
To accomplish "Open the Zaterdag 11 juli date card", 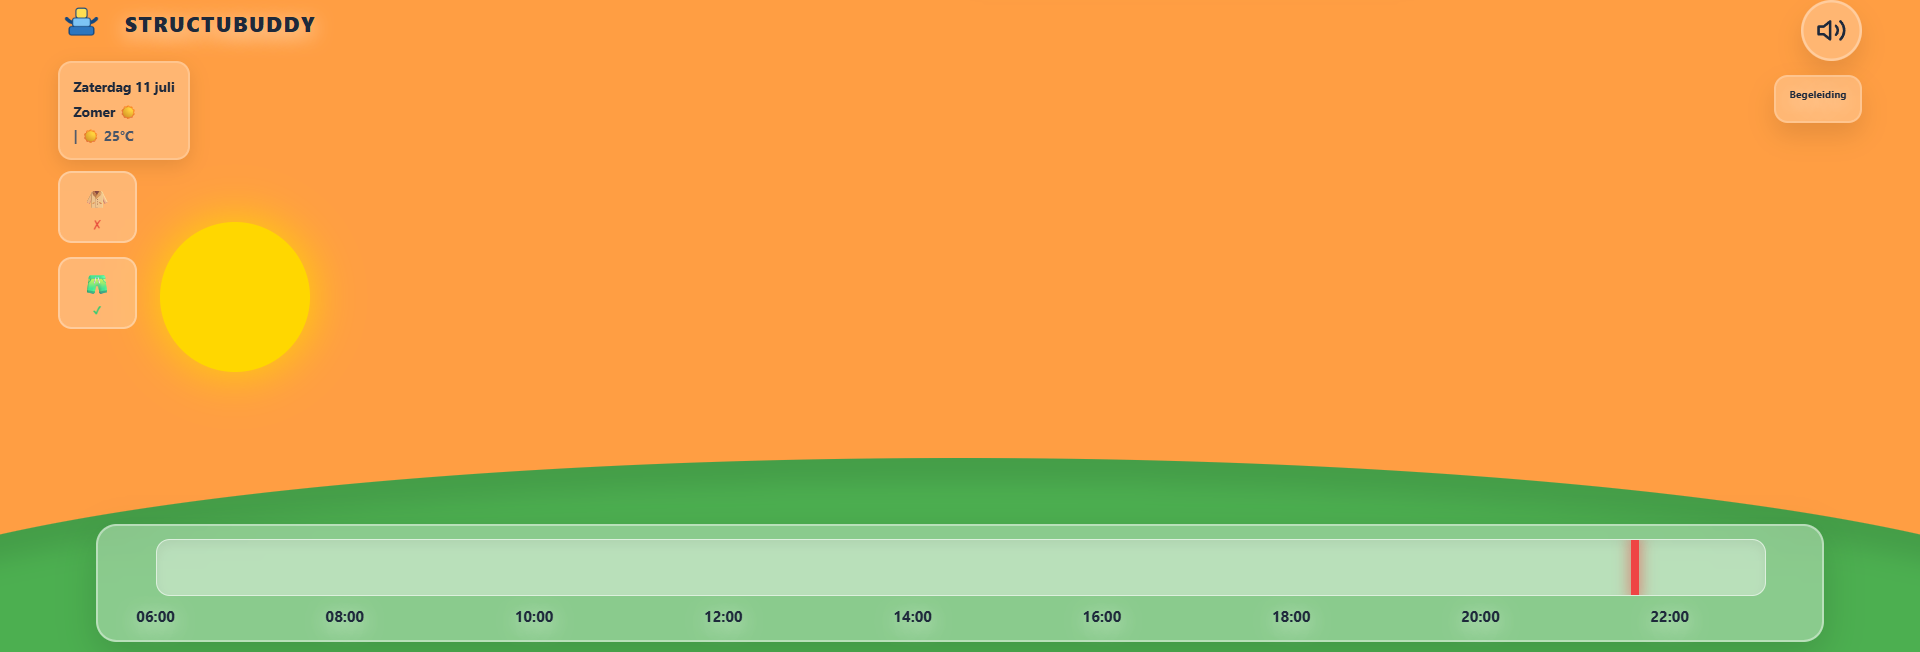I will click(124, 110).
